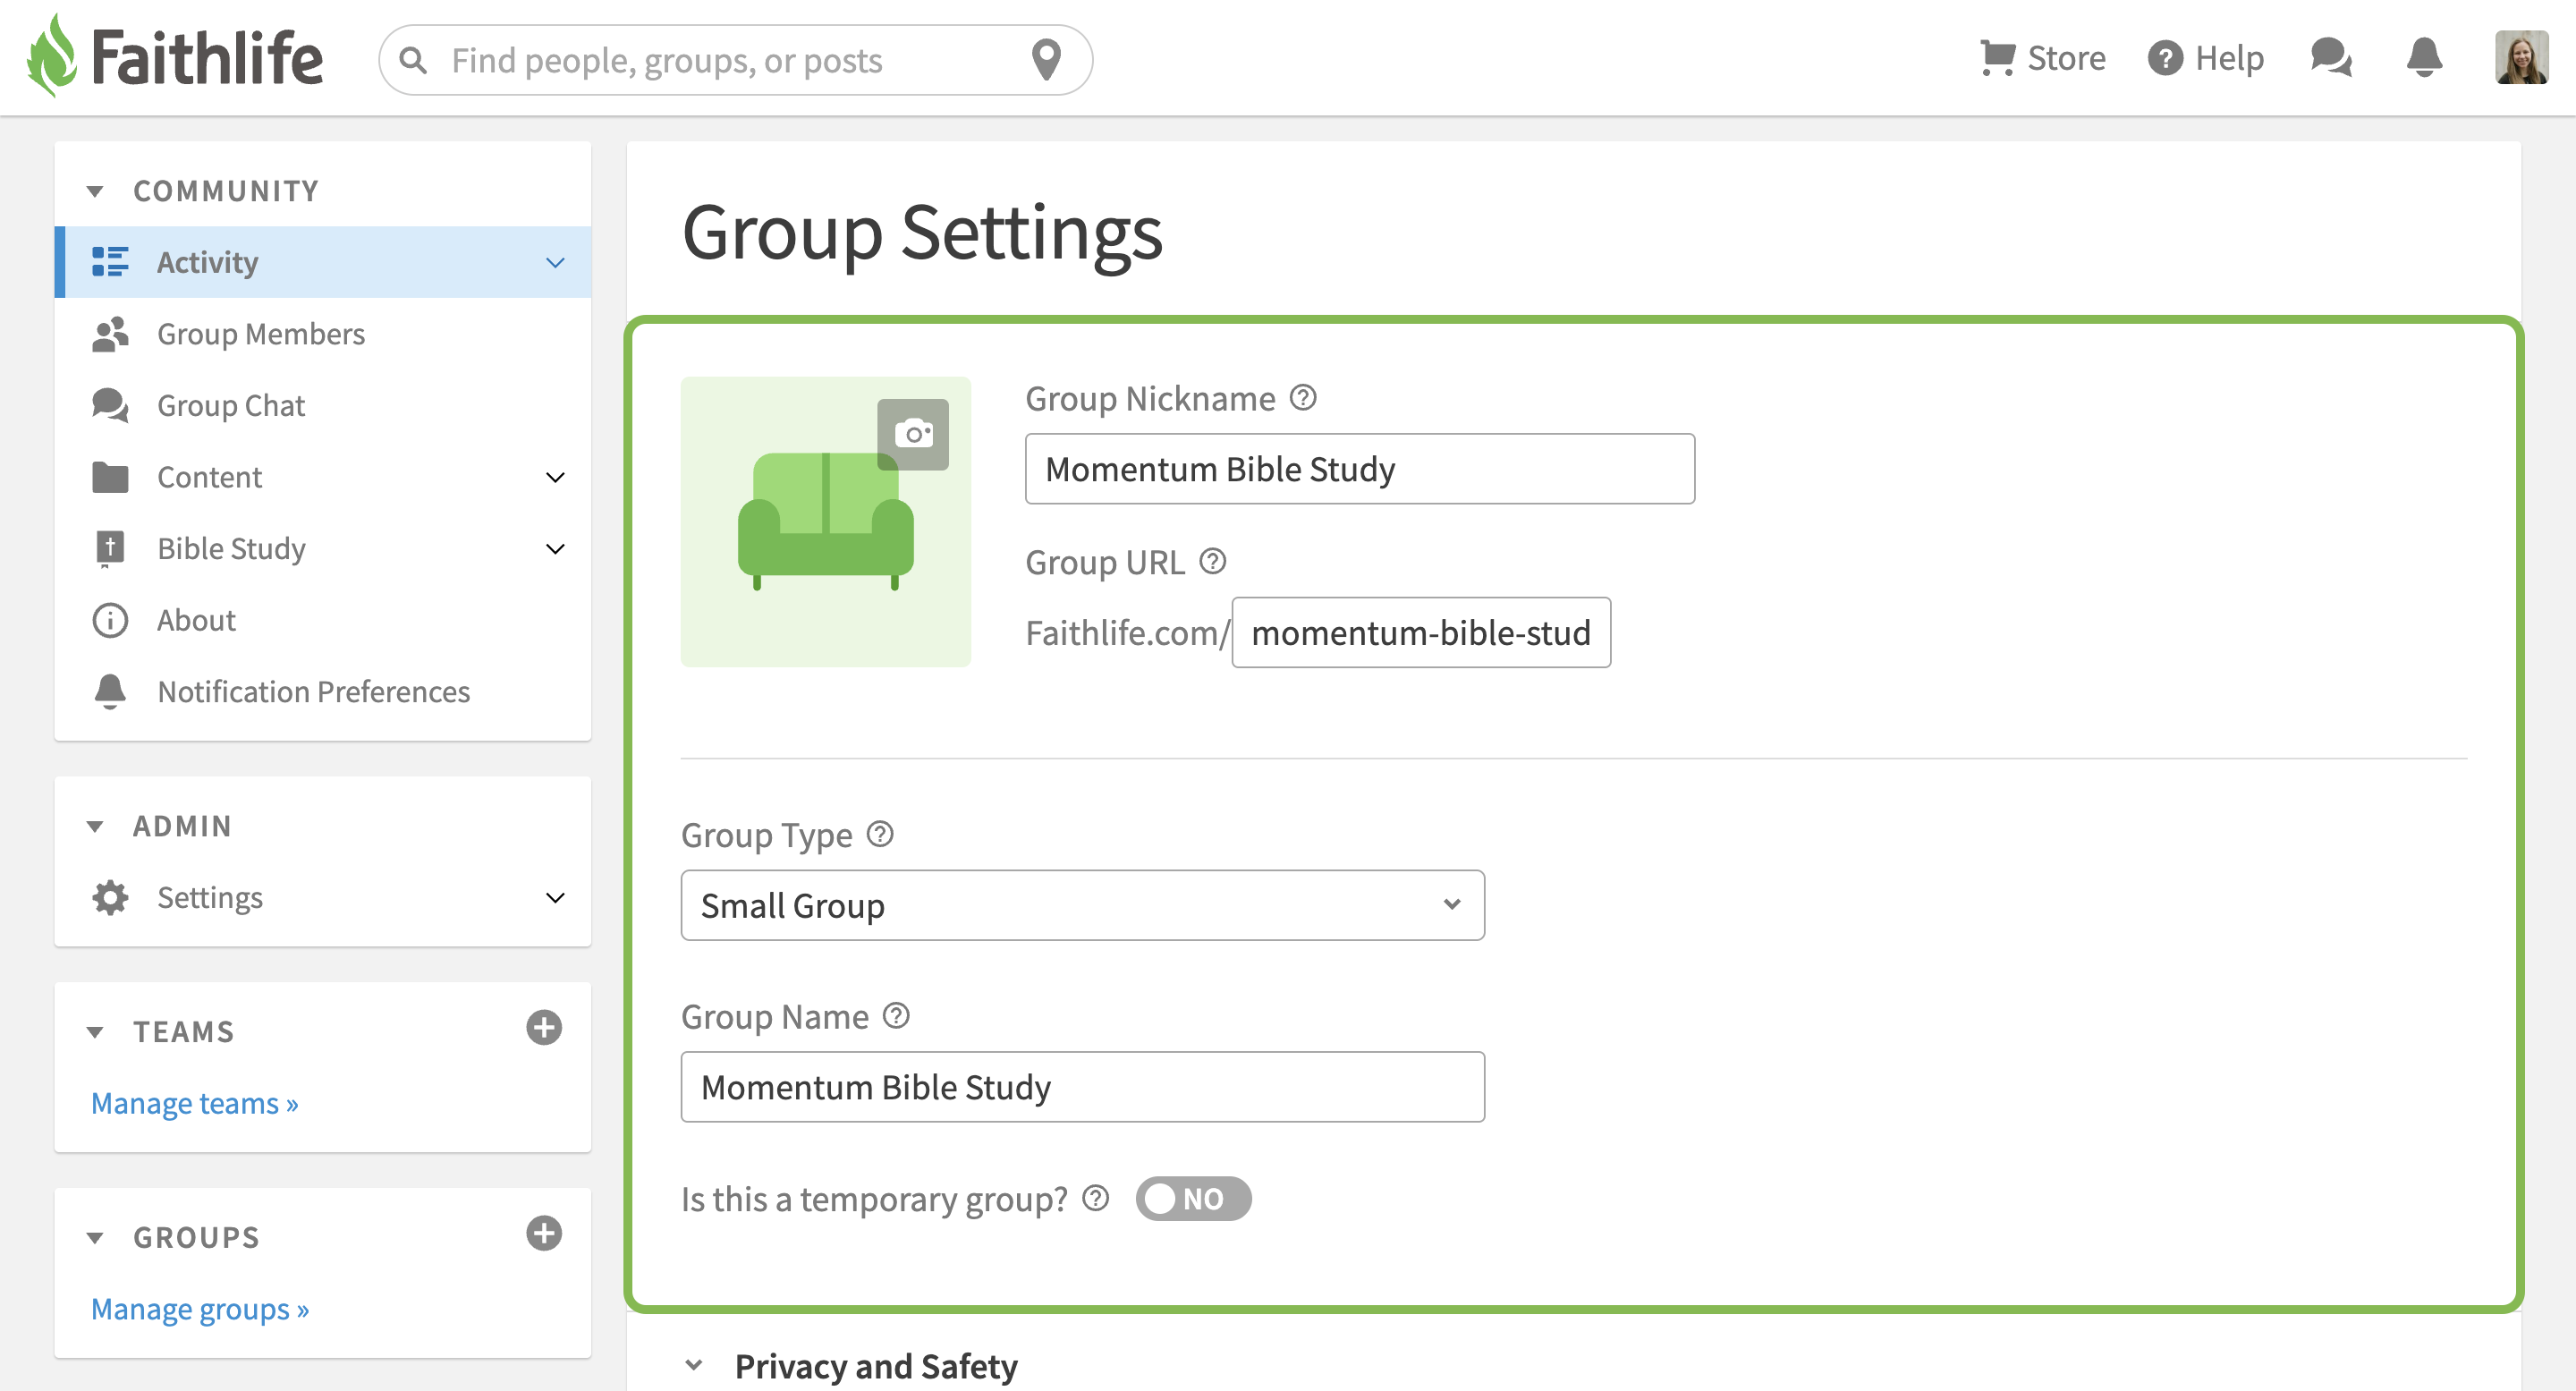Collapse the GROUPS section triangle
2576x1391 pixels.
pyautogui.click(x=95, y=1238)
